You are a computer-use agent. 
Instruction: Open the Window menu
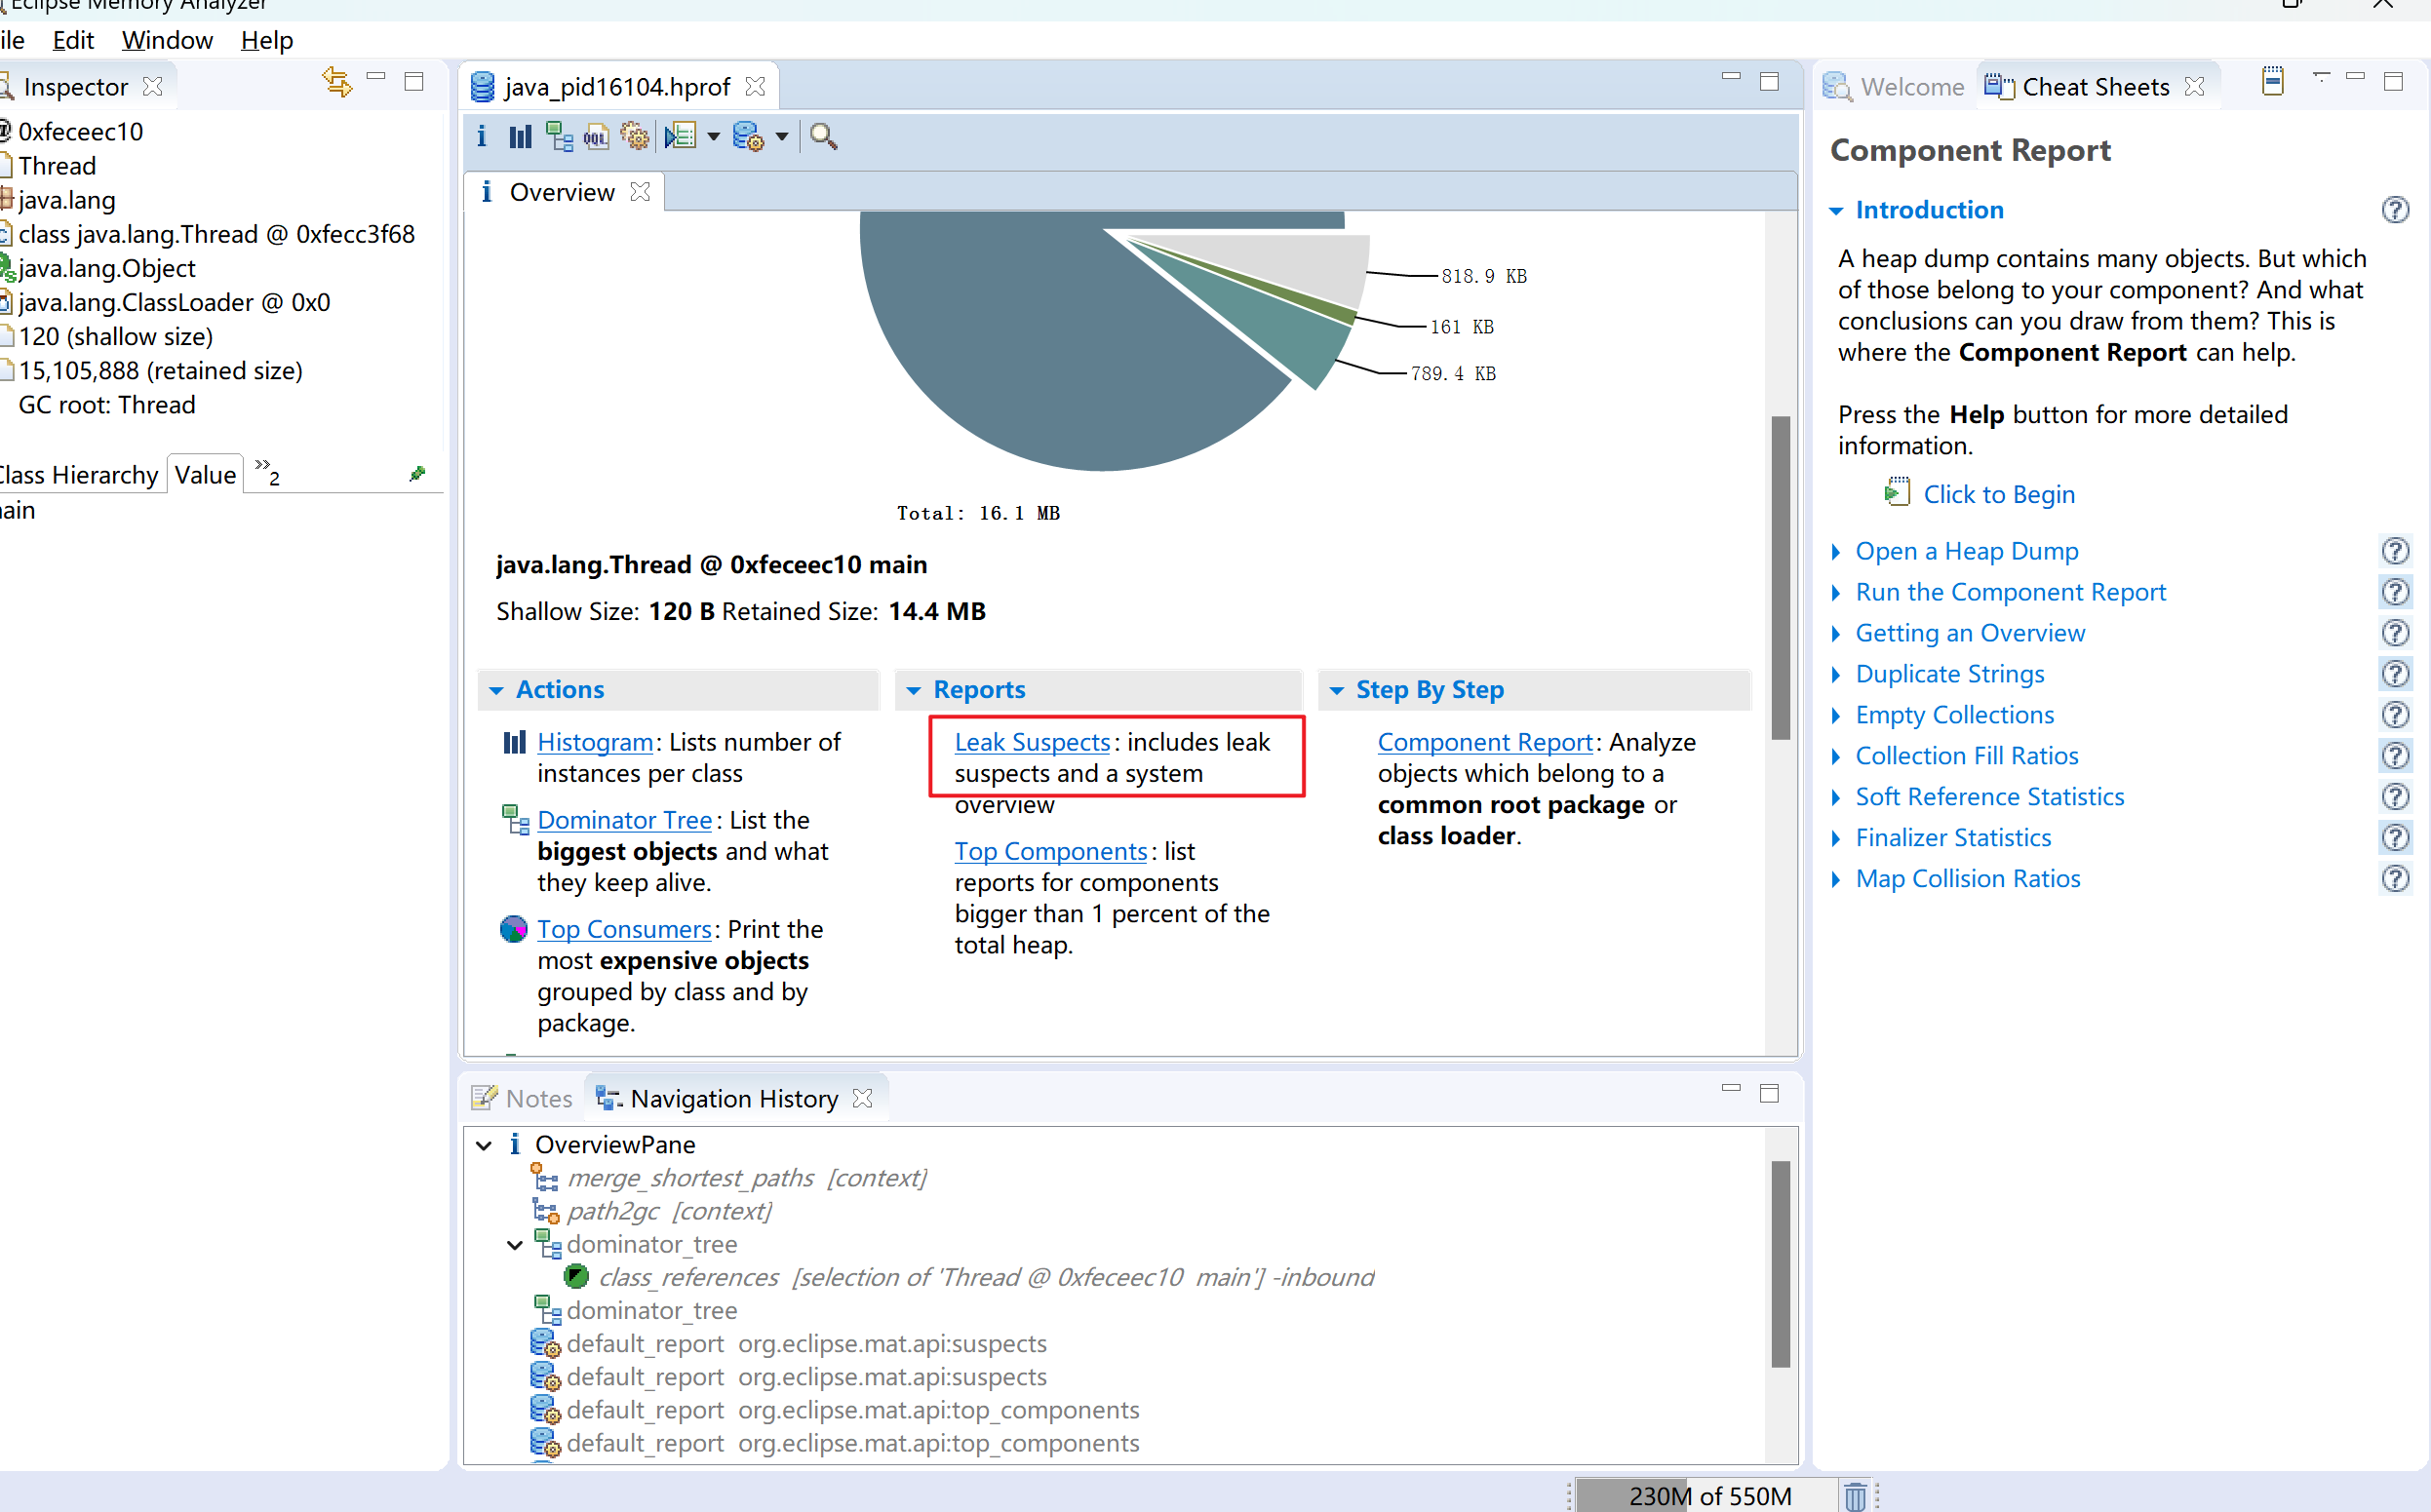click(167, 41)
